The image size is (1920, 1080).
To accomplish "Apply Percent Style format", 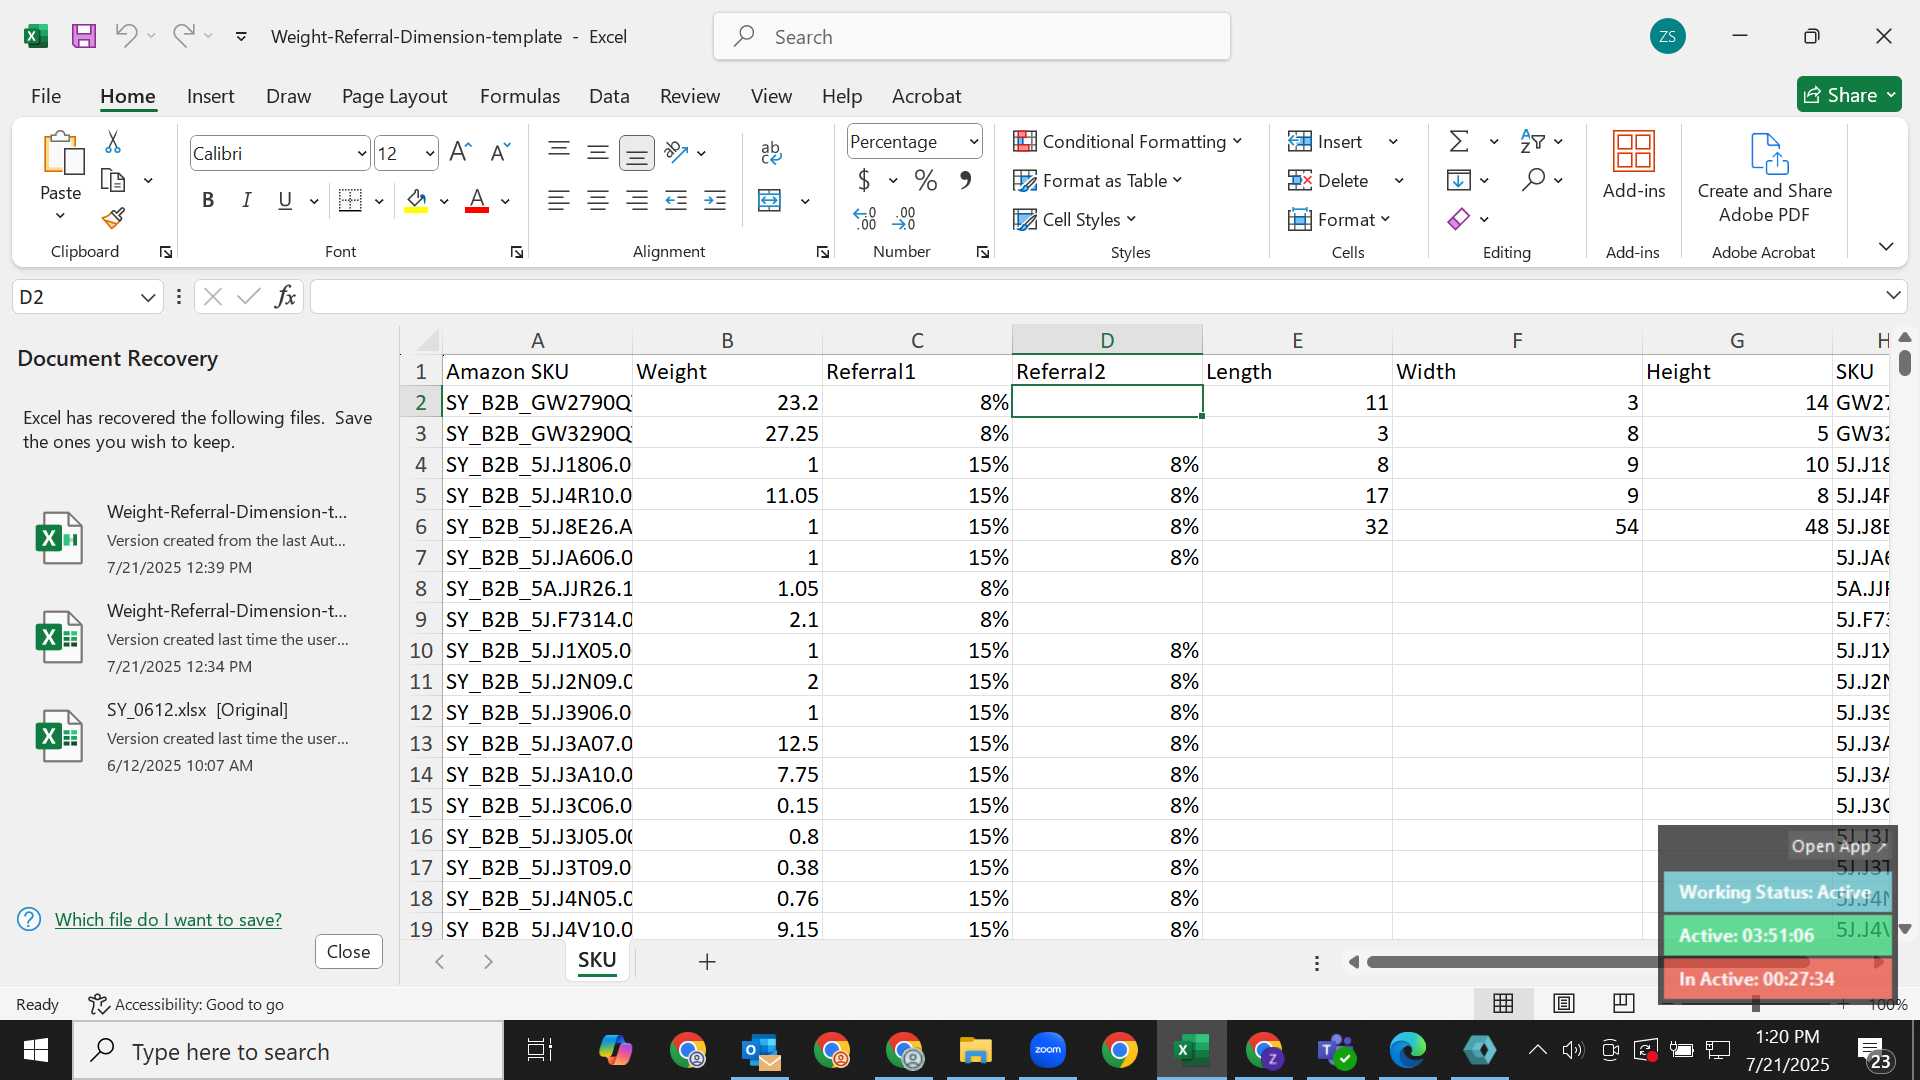I will (x=926, y=181).
